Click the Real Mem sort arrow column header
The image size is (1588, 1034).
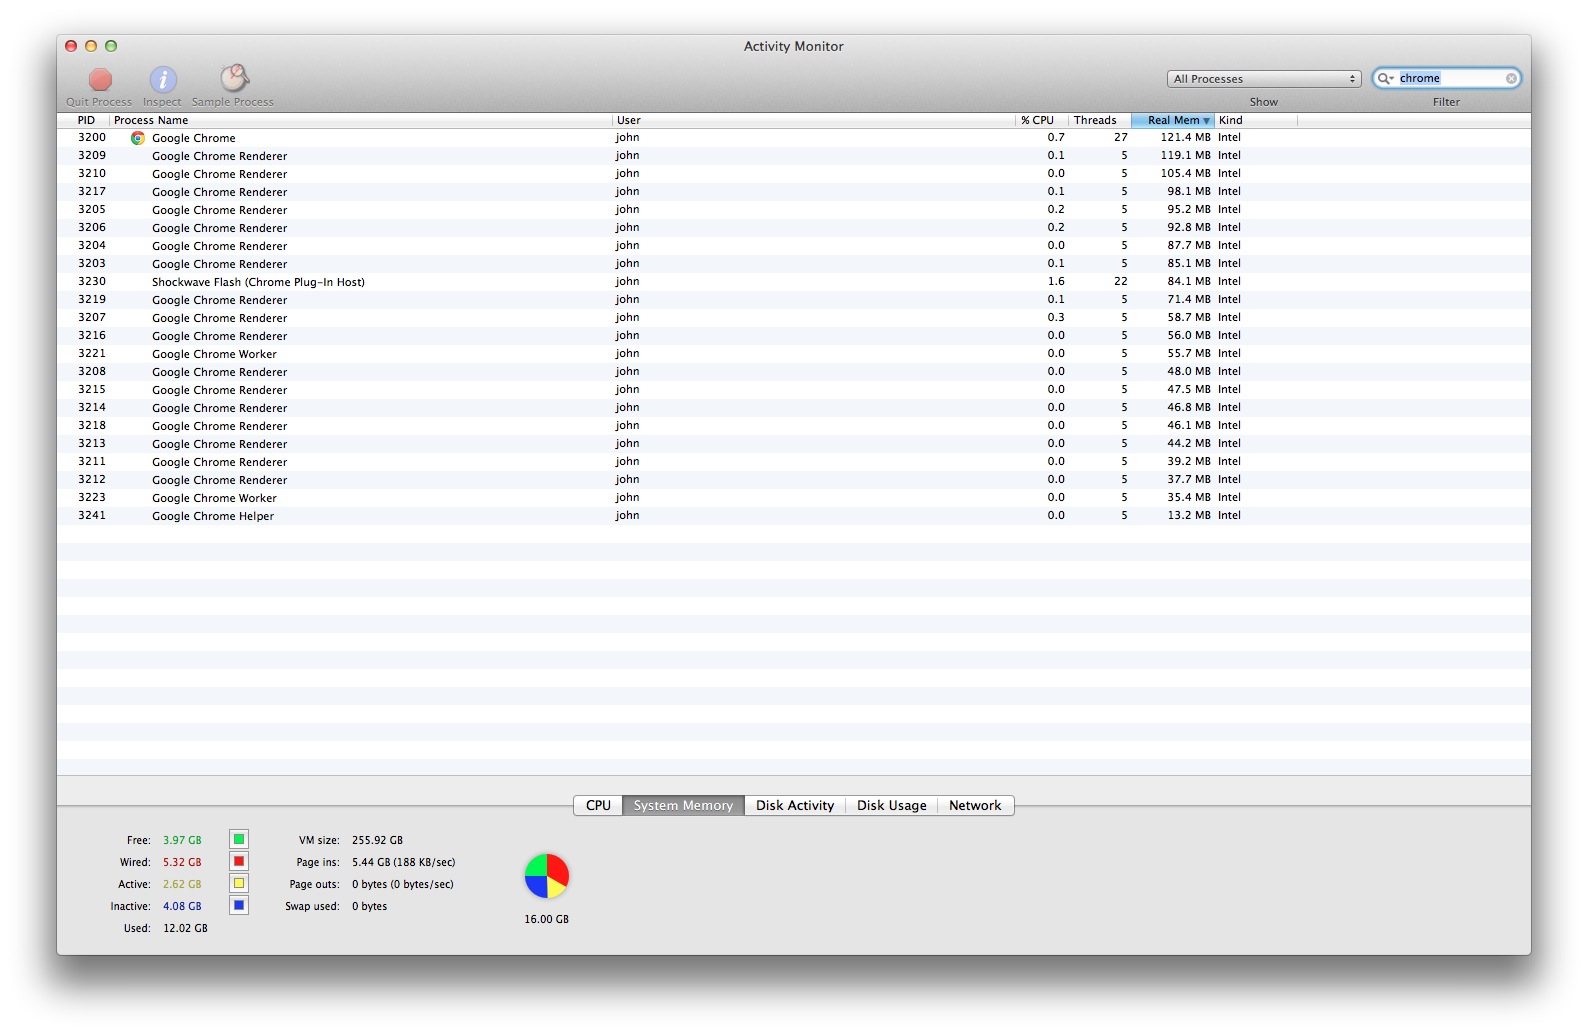(x=1173, y=120)
